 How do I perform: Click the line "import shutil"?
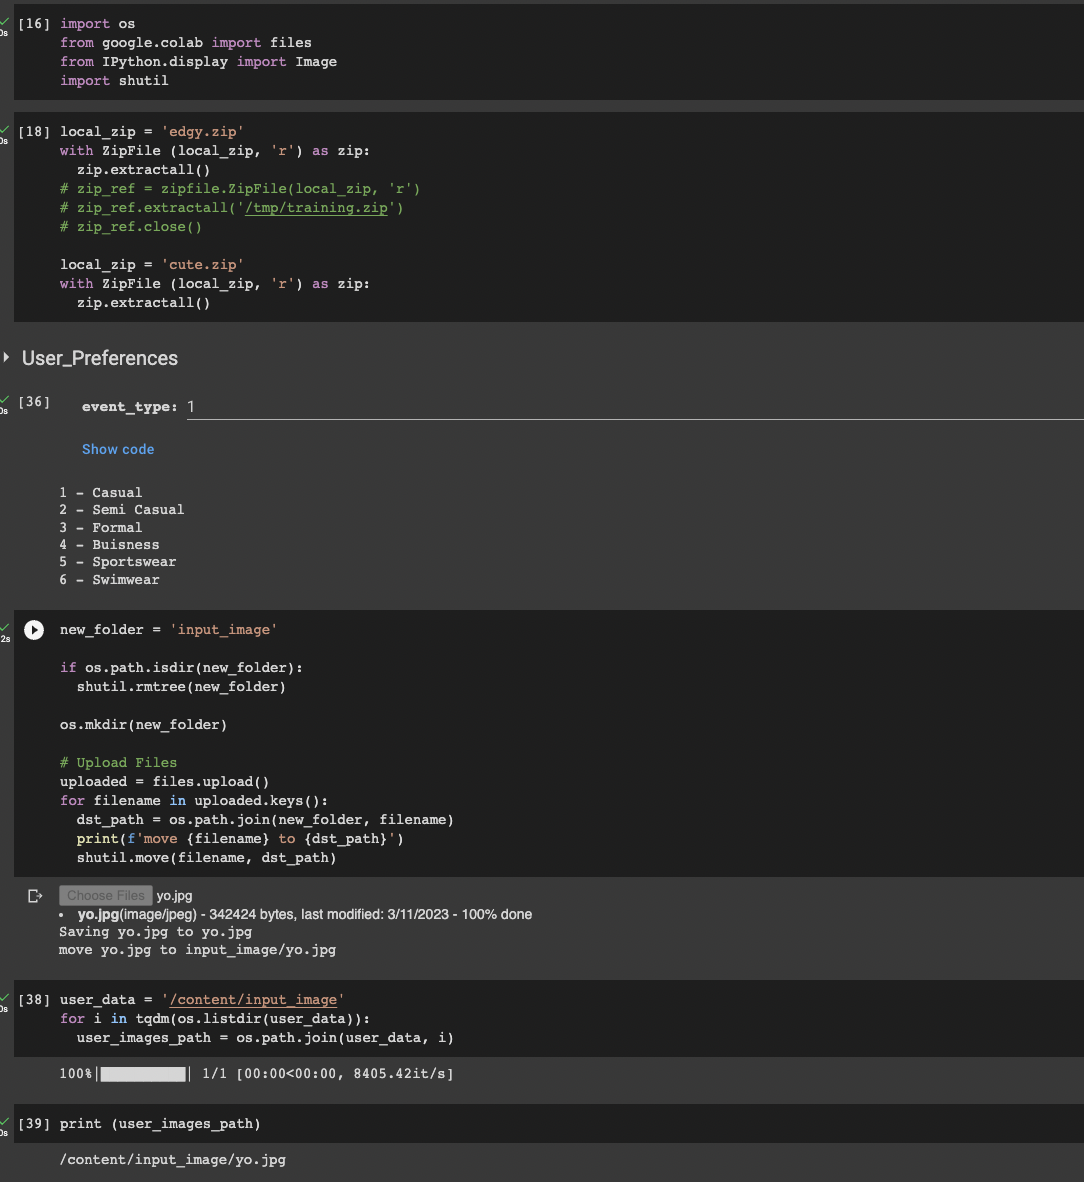[x=114, y=81]
